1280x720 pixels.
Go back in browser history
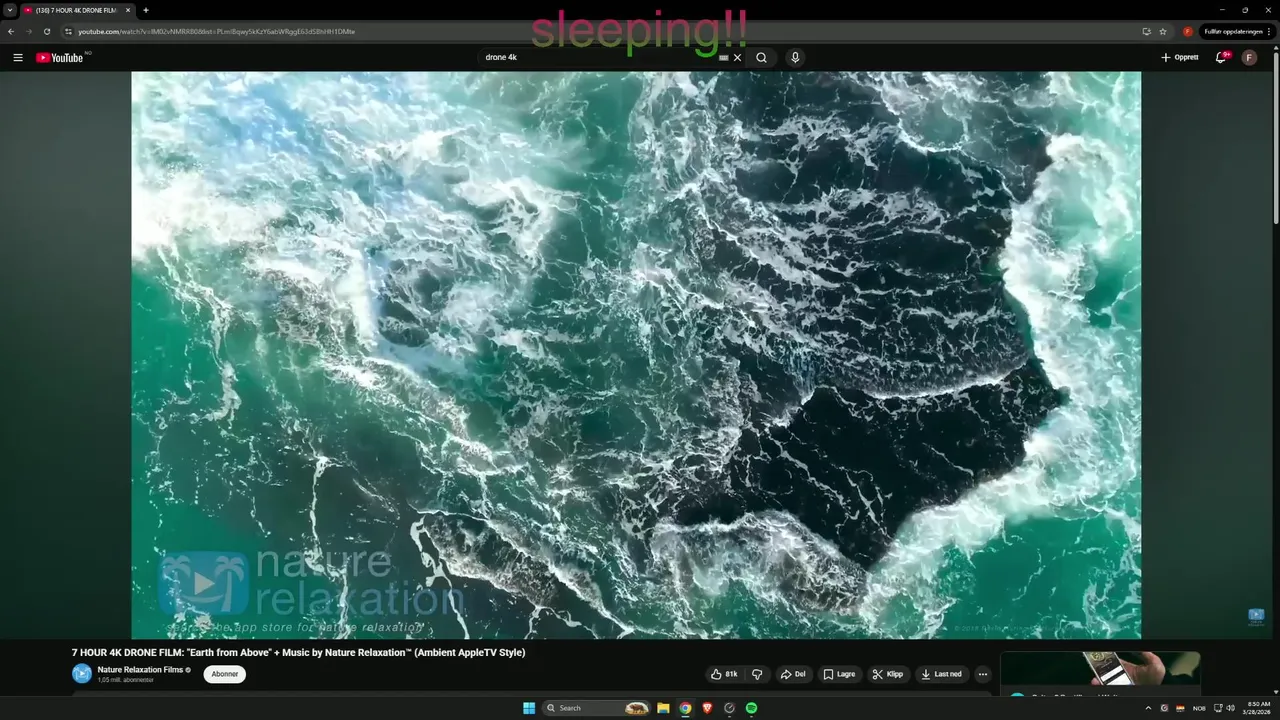[11, 31]
